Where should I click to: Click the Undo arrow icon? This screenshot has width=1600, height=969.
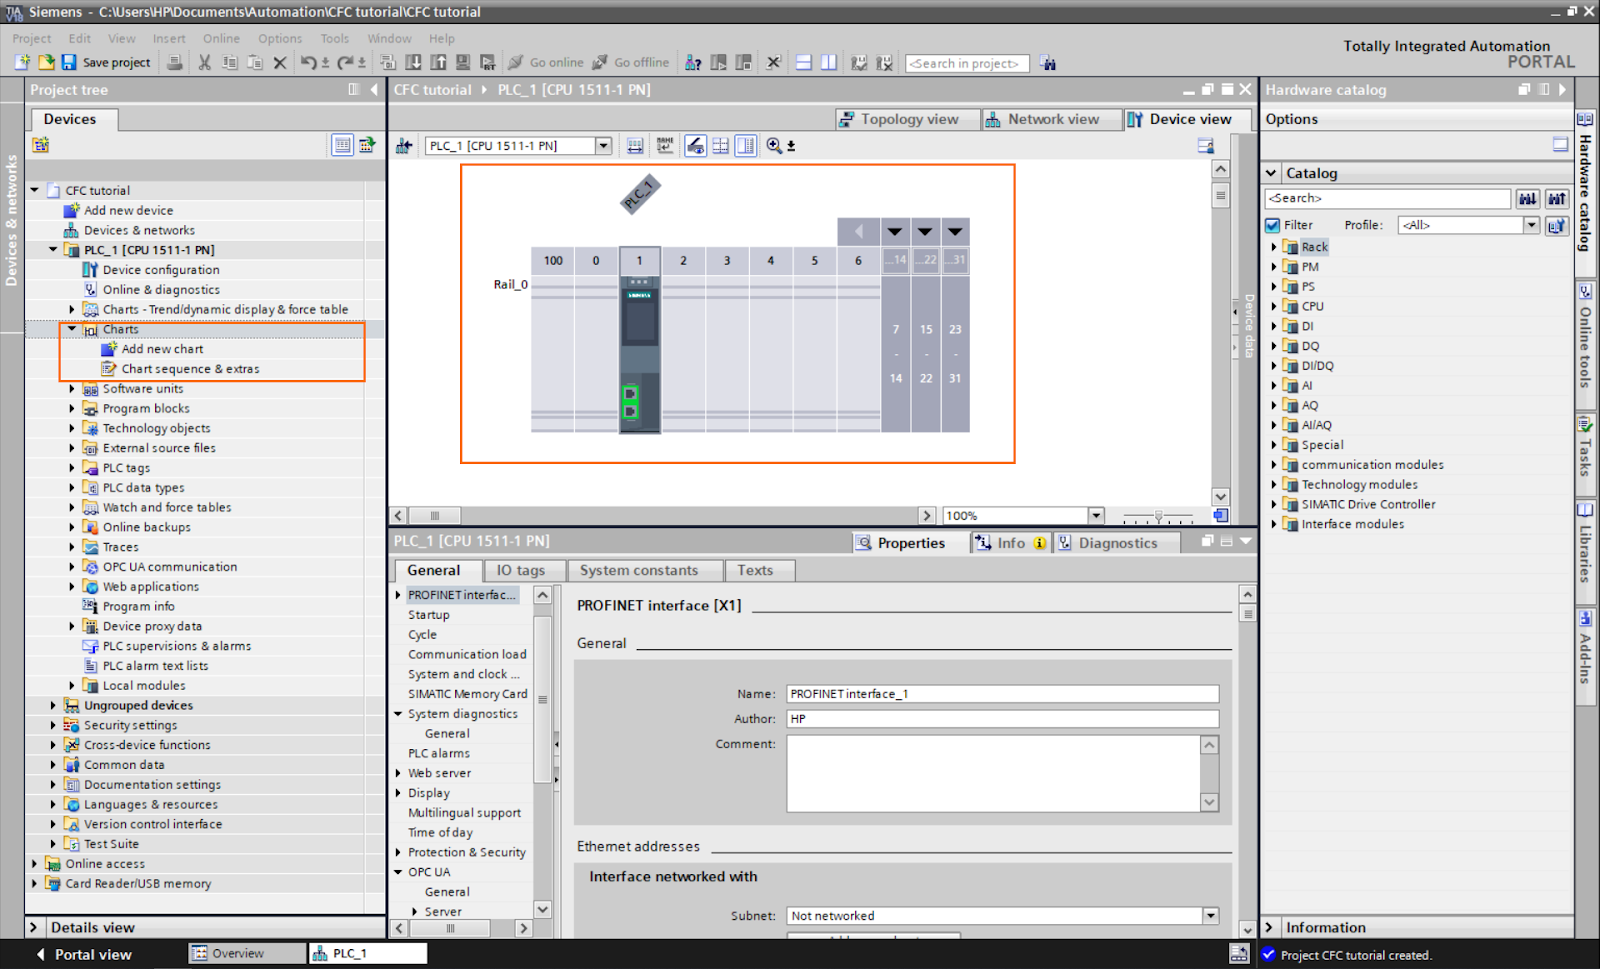[x=308, y=62]
